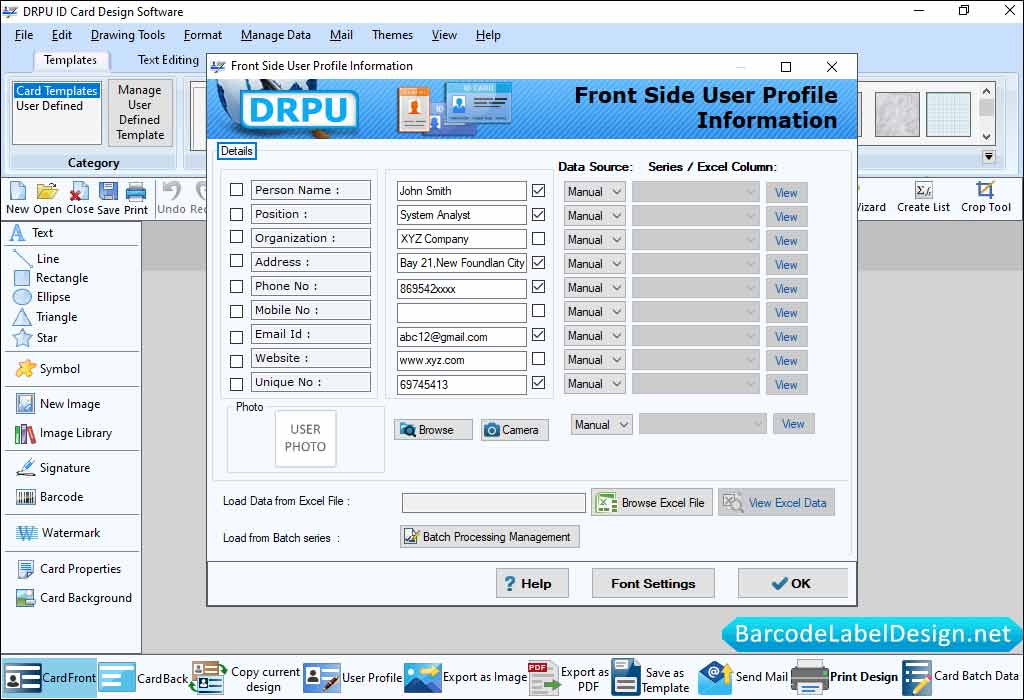
Task: Open the Themes menu
Action: (x=392, y=35)
